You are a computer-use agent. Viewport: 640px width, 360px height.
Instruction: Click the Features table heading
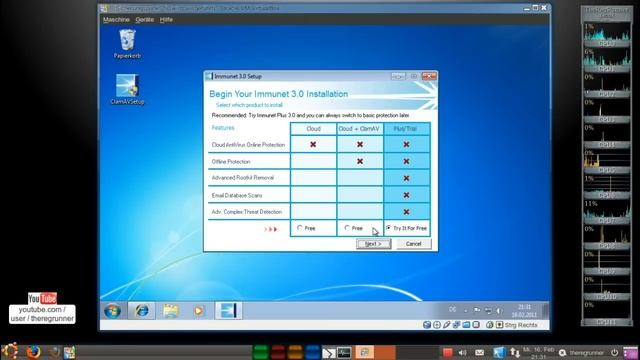click(x=223, y=128)
